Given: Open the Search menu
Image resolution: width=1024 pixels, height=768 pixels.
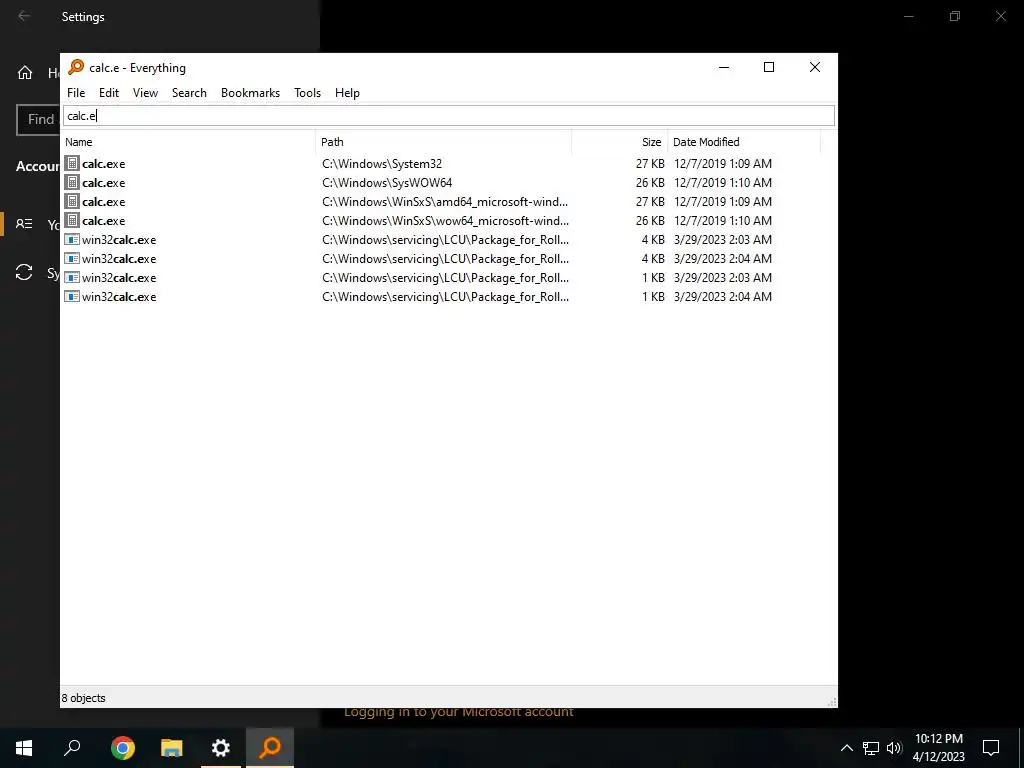Looking at the screenshot, I should click(x=189, y=93).
